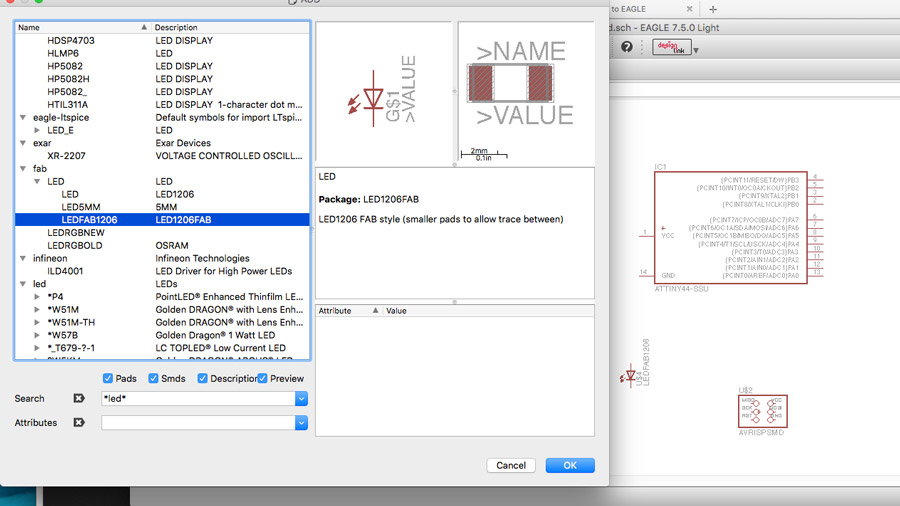Select the HDSP4703 row
The width and height of the screenshot is (900, 506).
pyautogui.click(x=162, y=40)
